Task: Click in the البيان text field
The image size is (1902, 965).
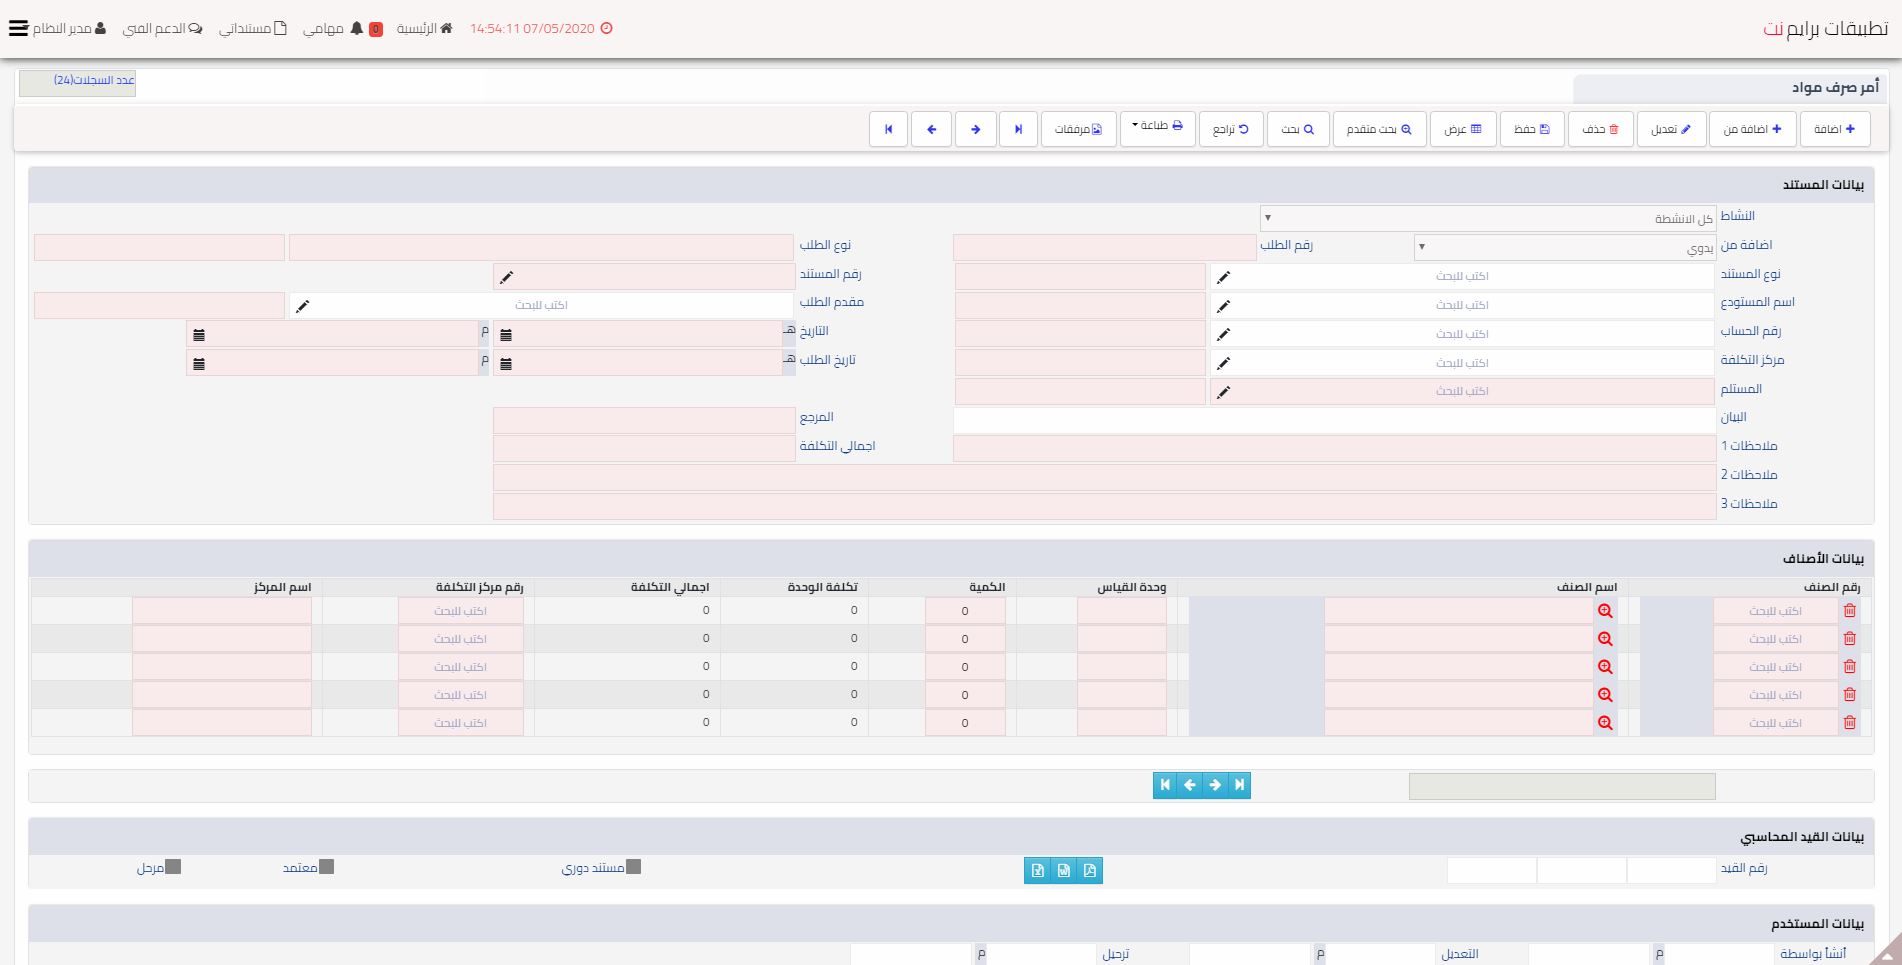Action: pyautogui.click(x=1334, y=420)
